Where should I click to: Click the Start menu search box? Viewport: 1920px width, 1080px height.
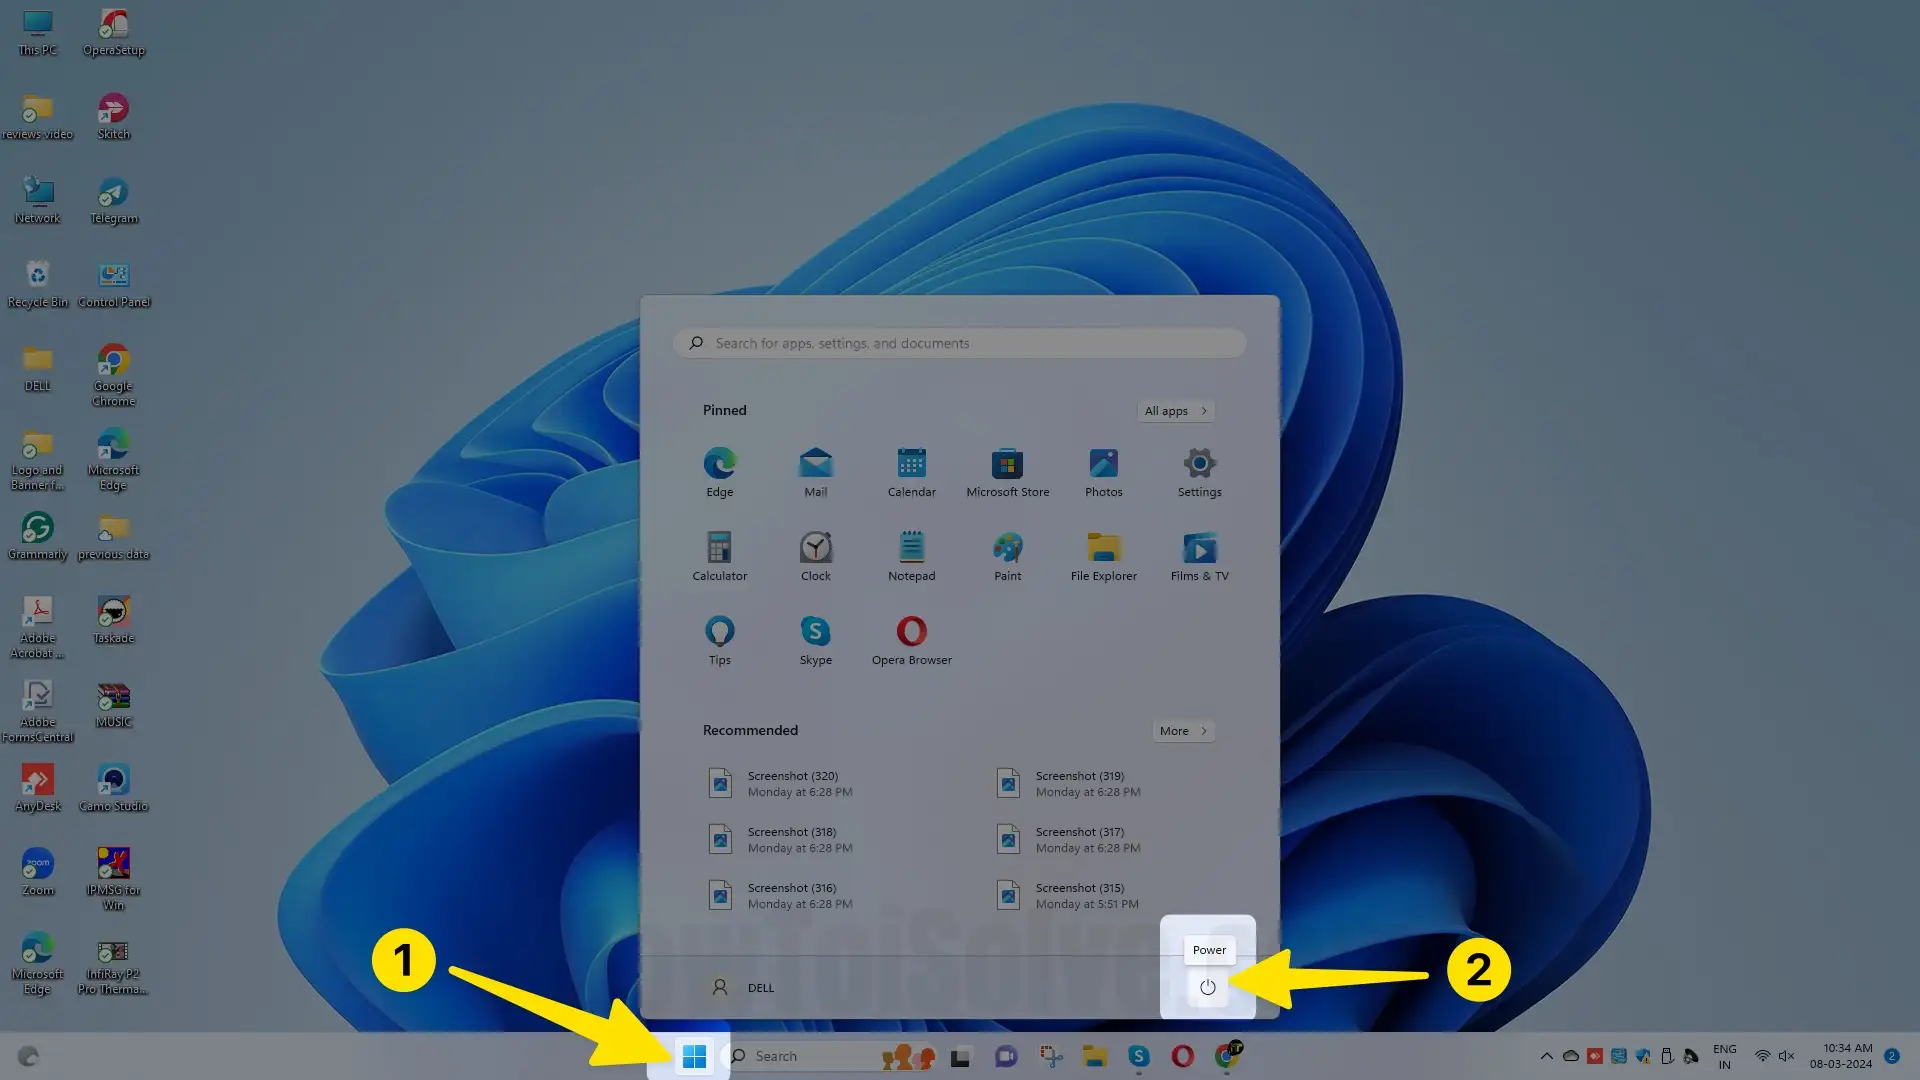click(960, 343)
